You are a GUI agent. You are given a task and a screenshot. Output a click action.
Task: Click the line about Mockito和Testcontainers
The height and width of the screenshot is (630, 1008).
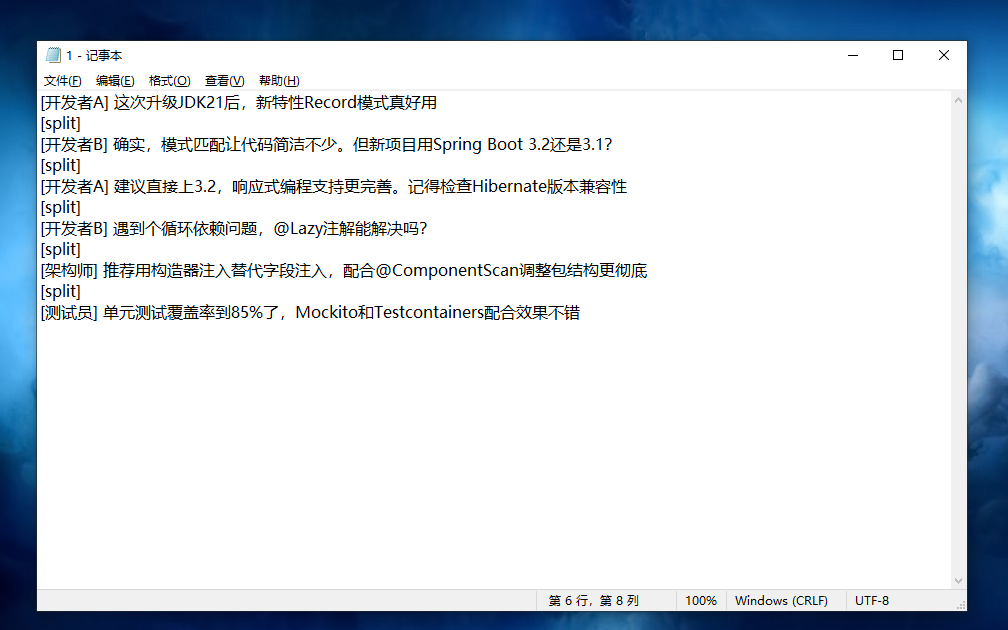[x=310, y=312]
